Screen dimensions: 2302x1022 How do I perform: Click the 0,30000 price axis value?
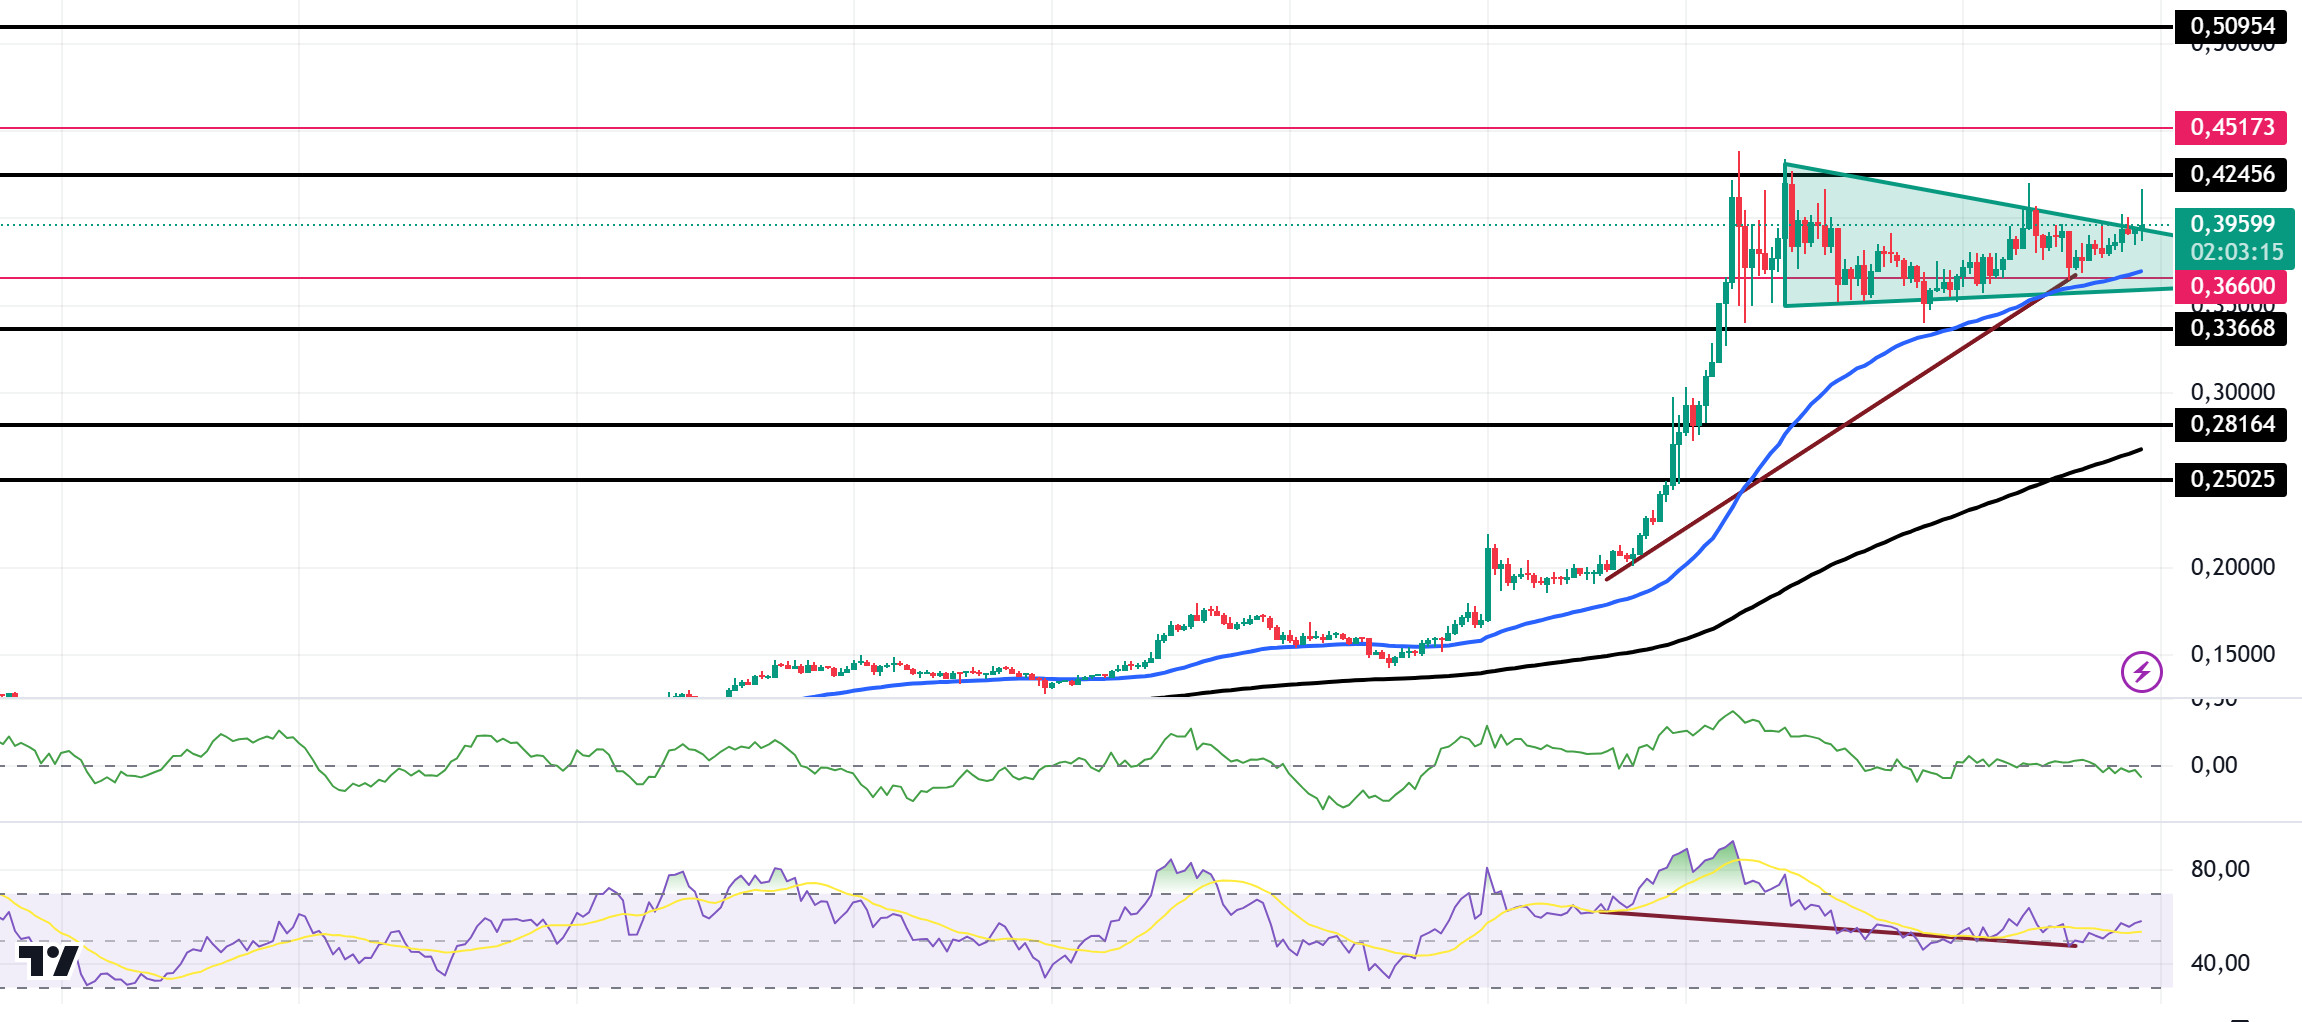tap(2232, 392)
